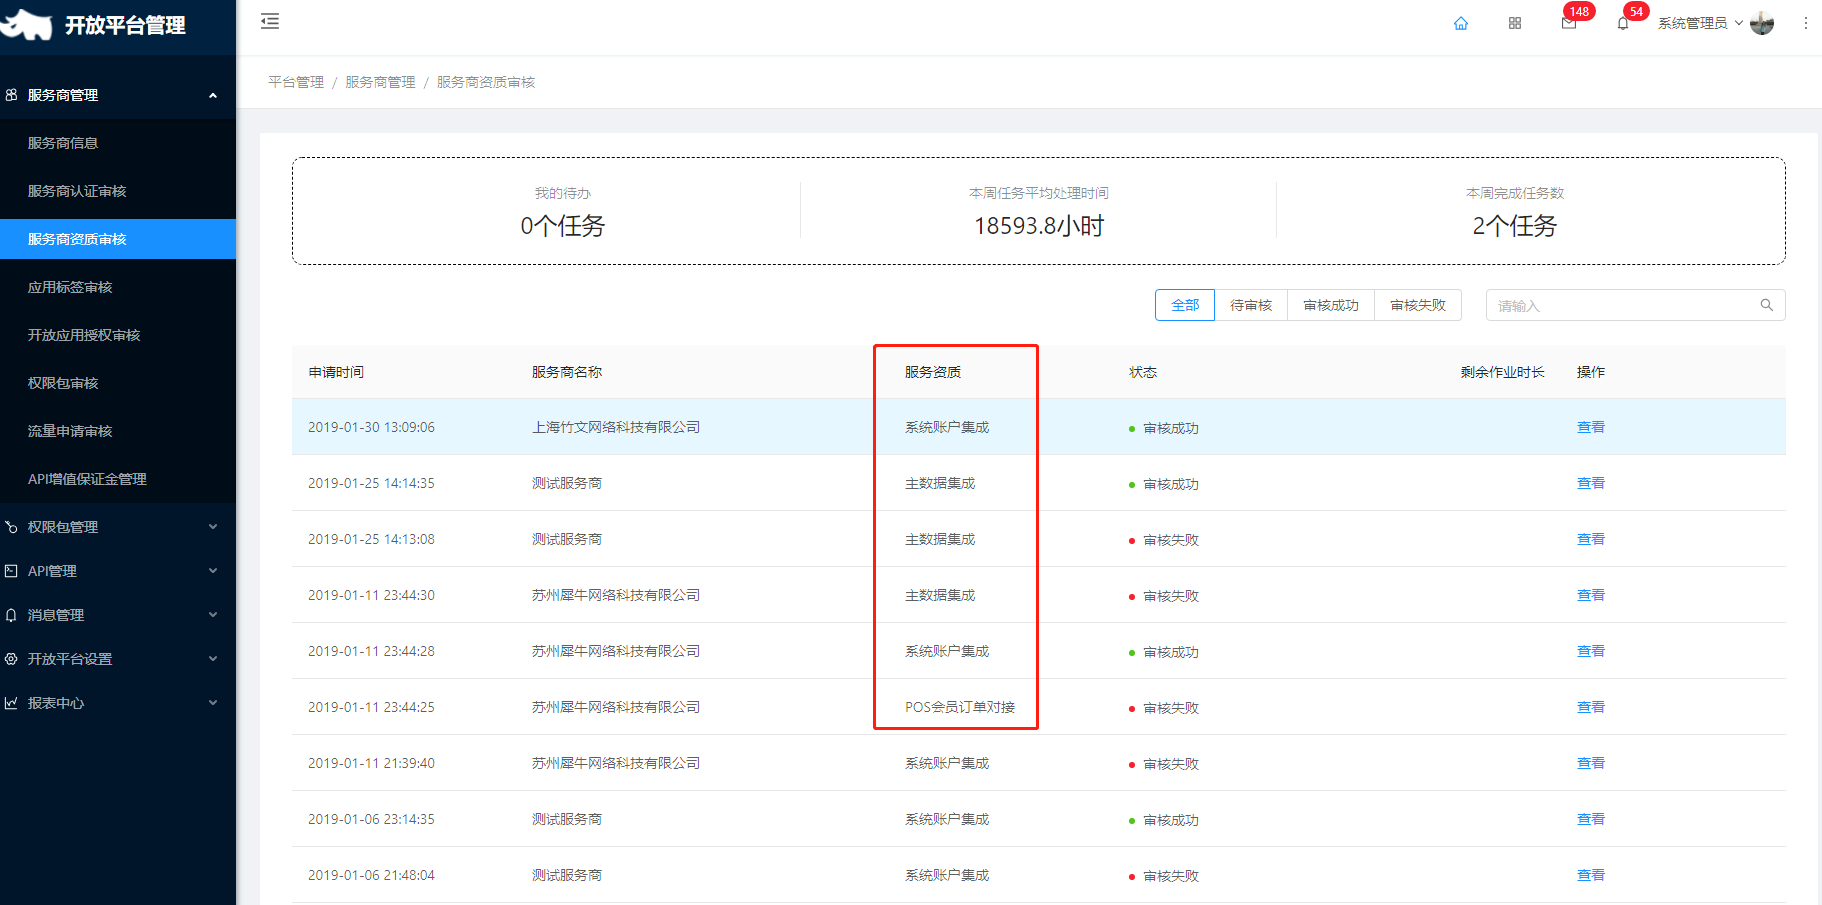Click the 服务商管理 sidebar icon
The width and height of the screenshot is (1822, 905).
11,95
